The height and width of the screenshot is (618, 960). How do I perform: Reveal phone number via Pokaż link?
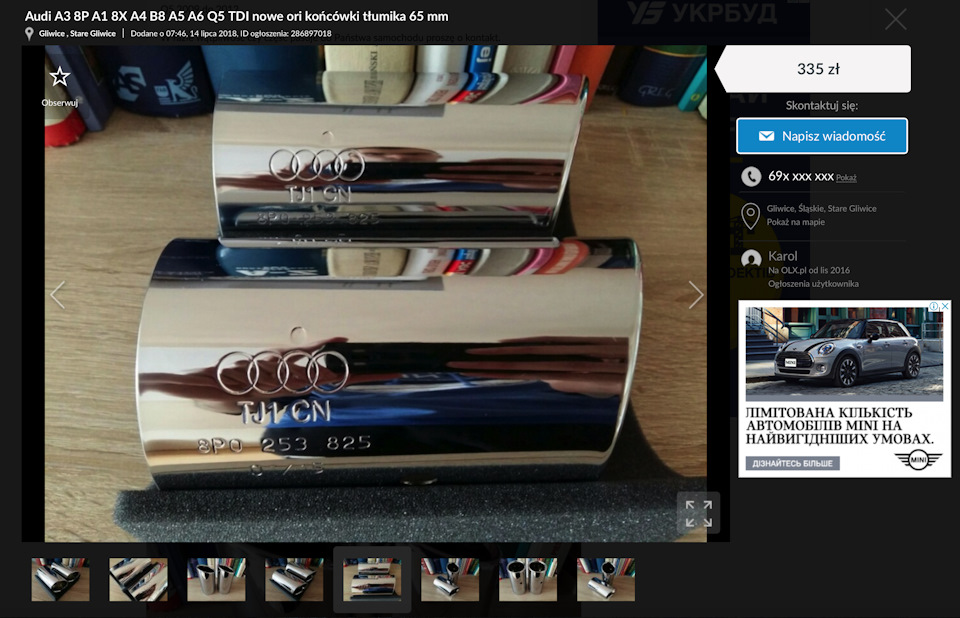tap(846, 178)
